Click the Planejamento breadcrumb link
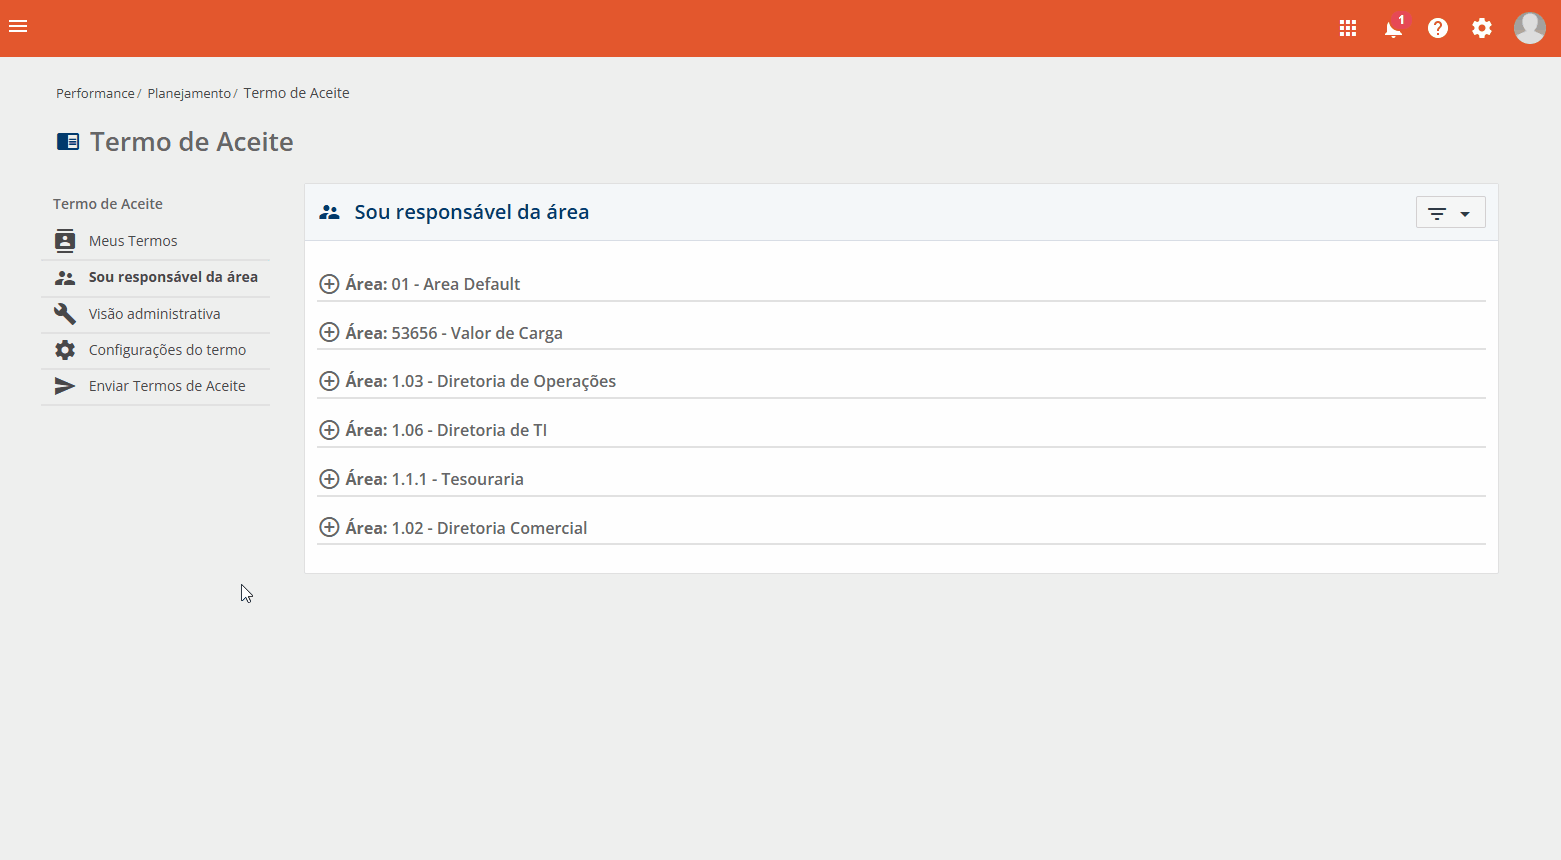 tap(189, 93)
